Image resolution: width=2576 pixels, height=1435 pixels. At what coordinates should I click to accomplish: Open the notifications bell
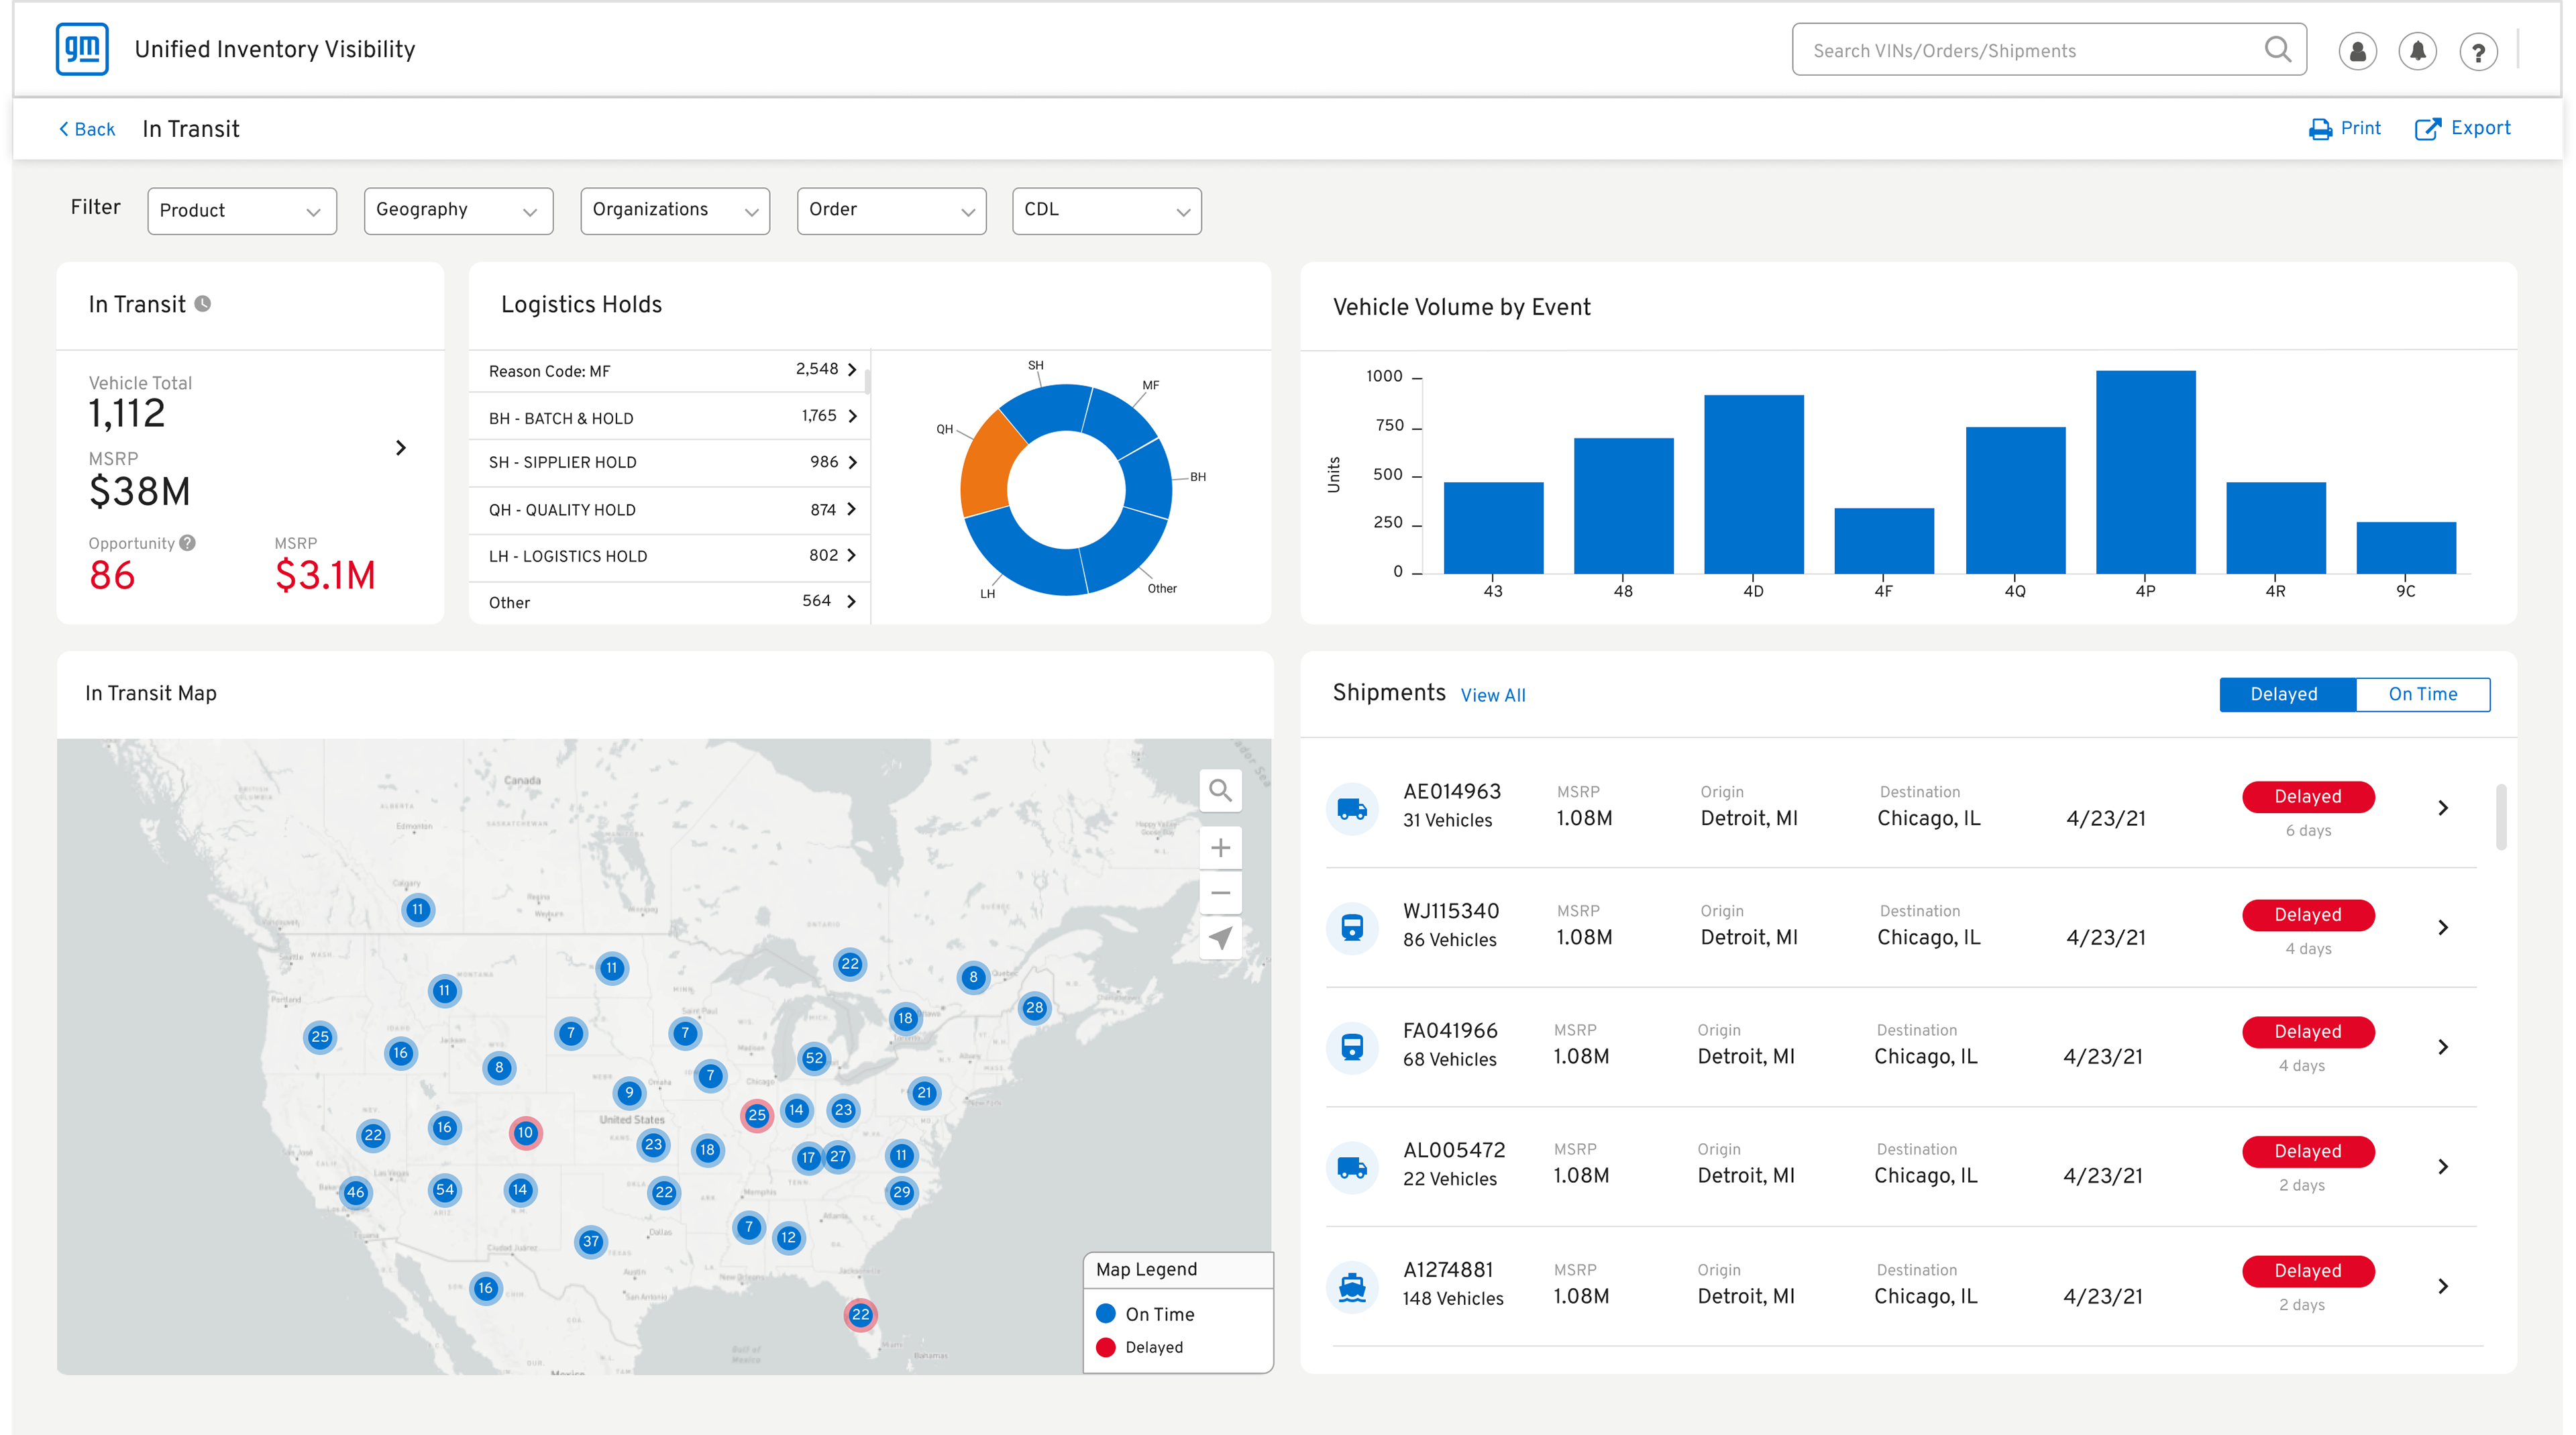[2417, 51]
